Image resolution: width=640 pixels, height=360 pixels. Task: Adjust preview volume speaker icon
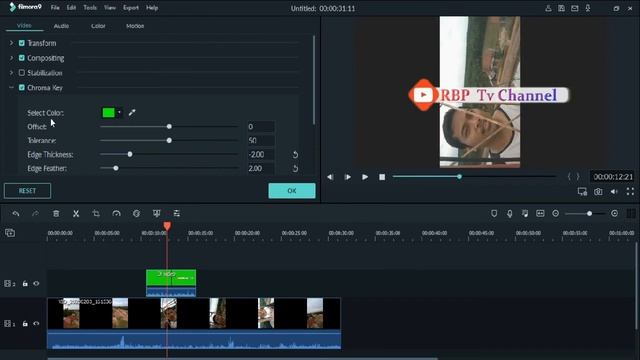tap(614, 191)
